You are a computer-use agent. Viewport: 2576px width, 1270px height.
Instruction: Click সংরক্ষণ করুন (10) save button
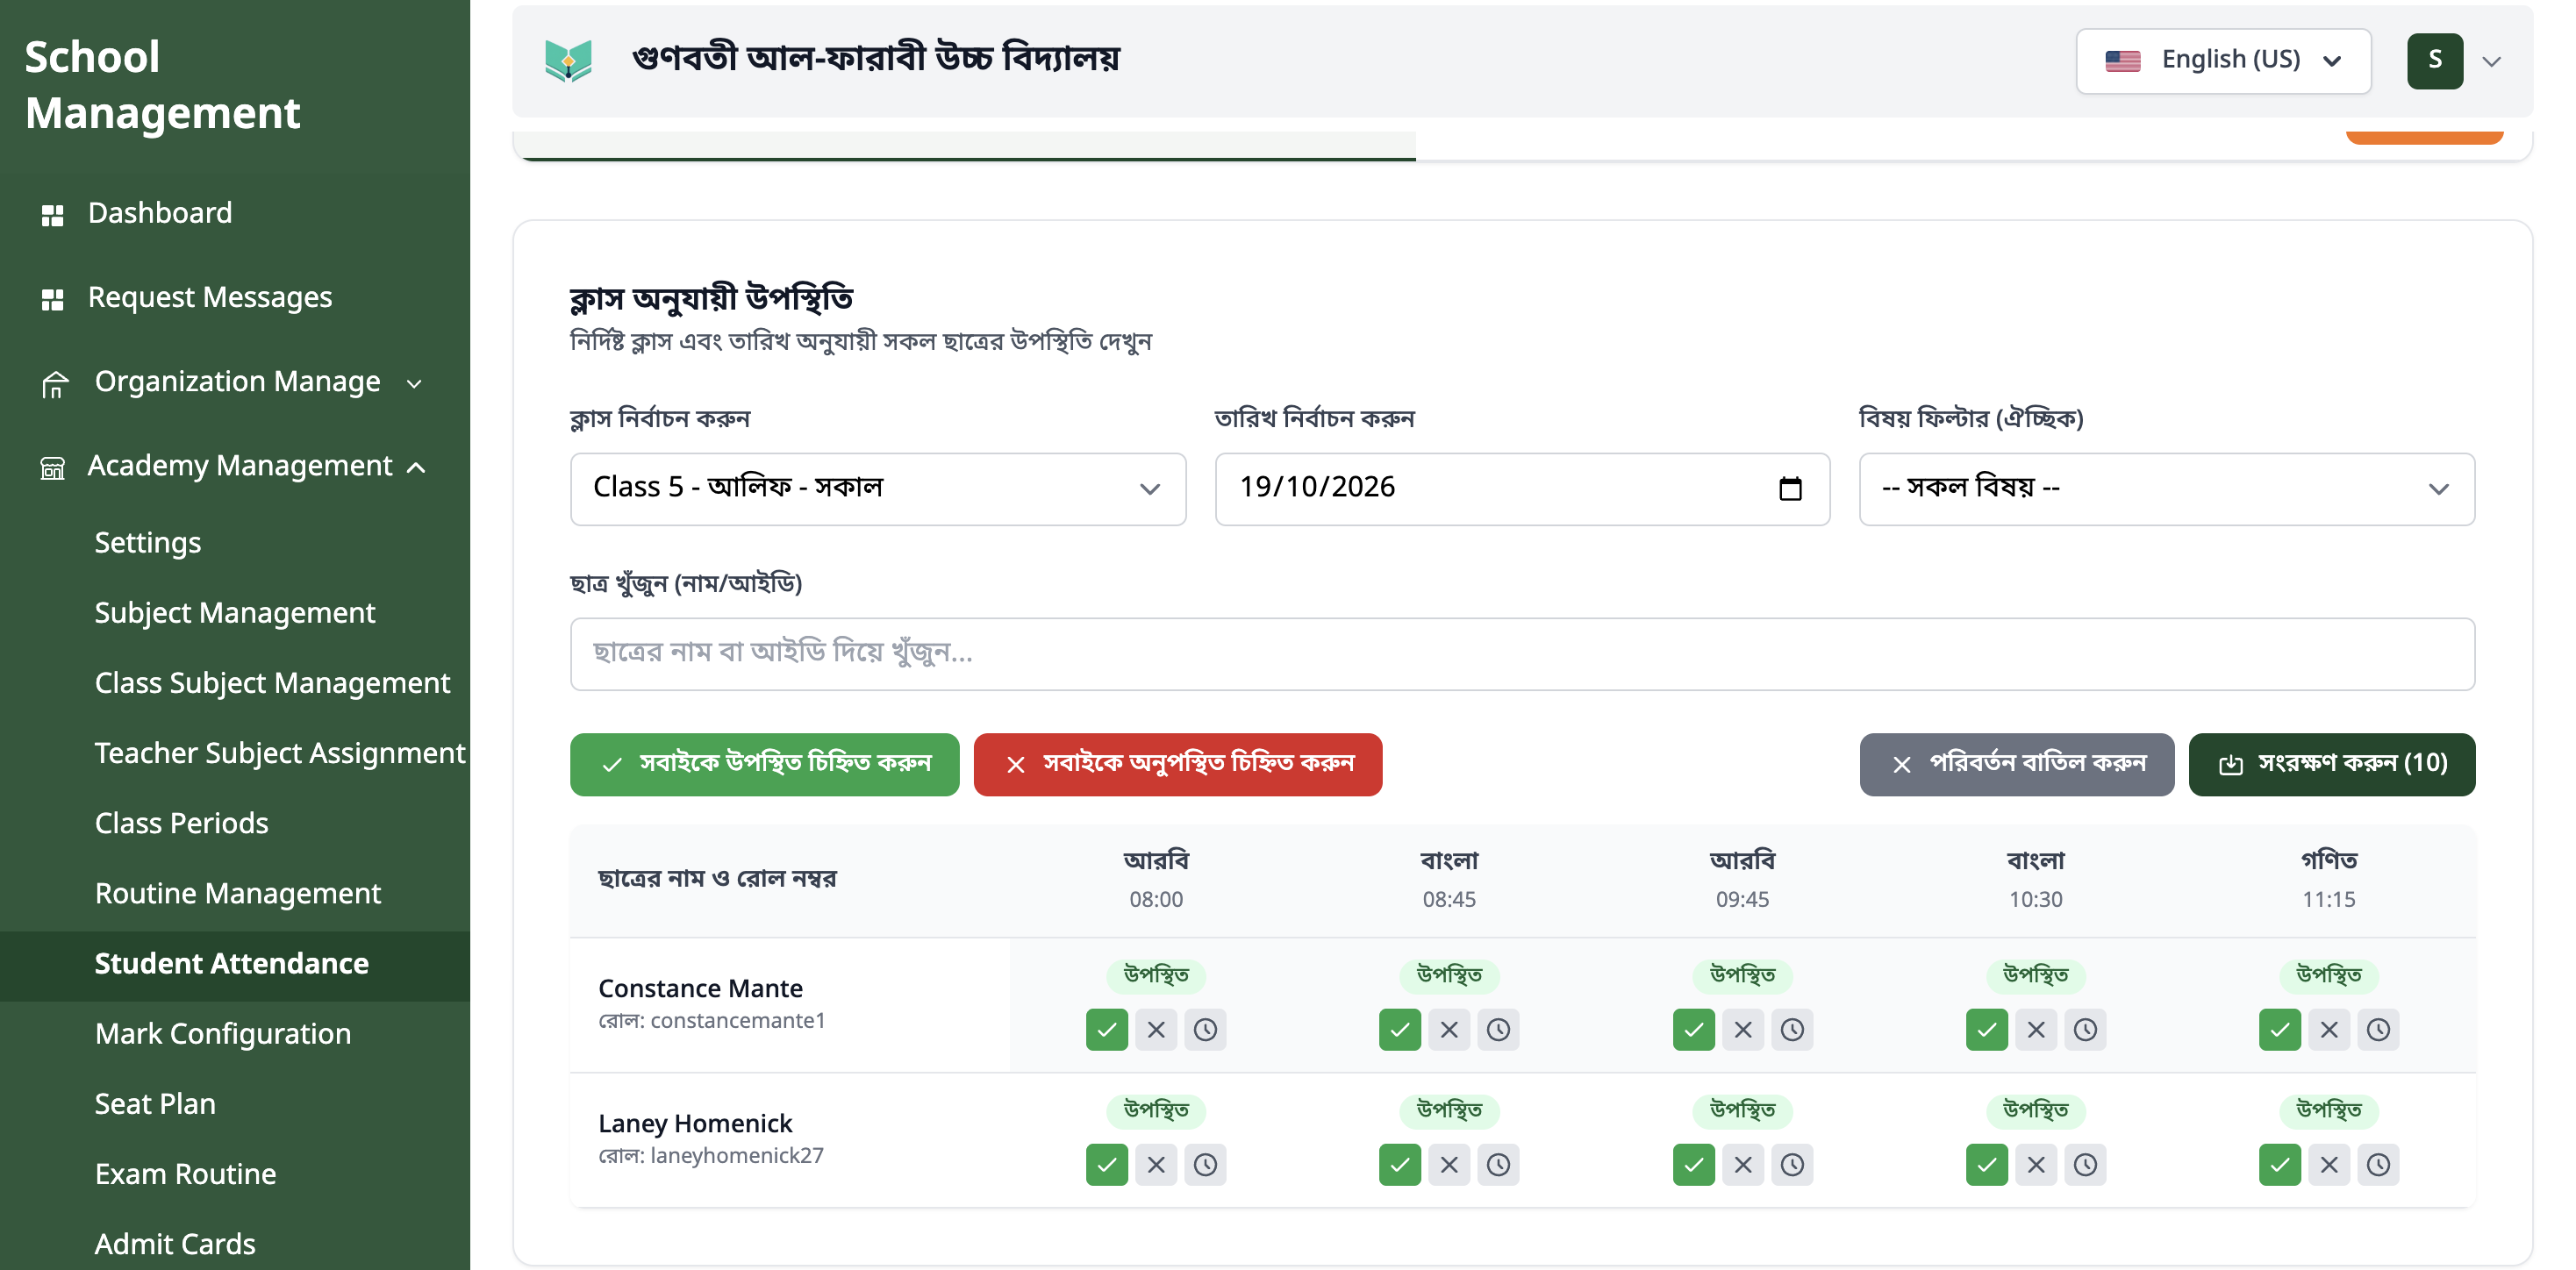coord(2332,764)
